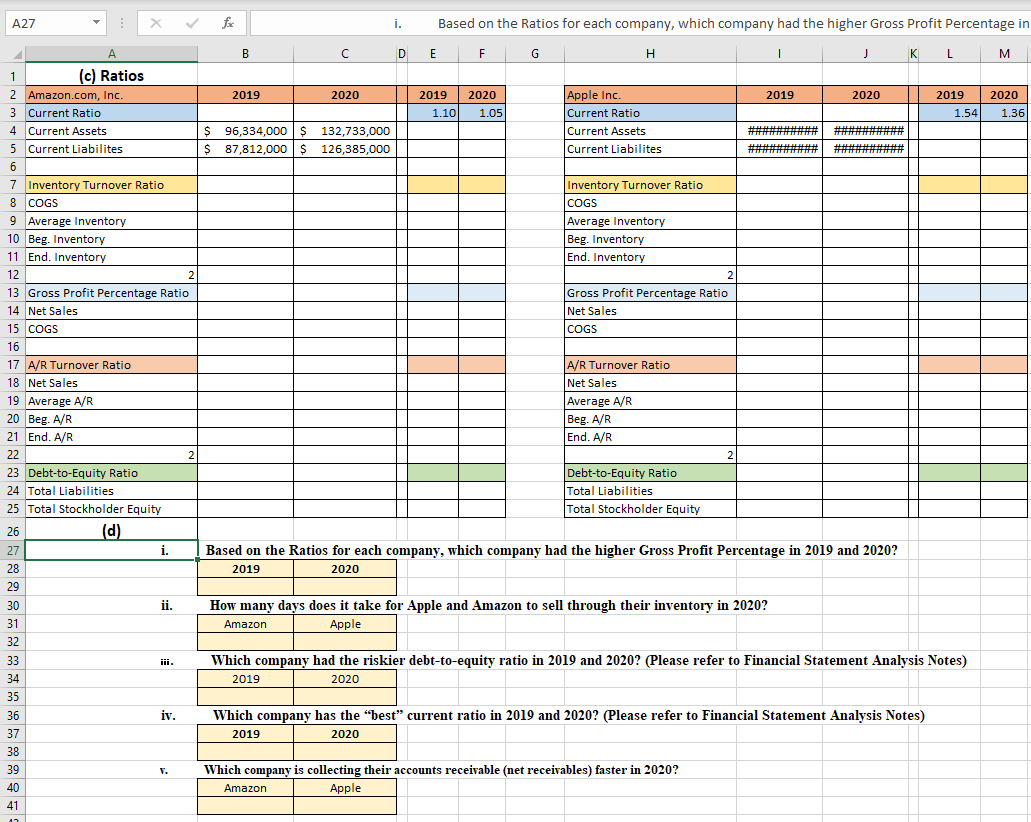Click Apple 'Debt-to-Equity Ratio' label
1031x822 pixels.
pos(650,473)
